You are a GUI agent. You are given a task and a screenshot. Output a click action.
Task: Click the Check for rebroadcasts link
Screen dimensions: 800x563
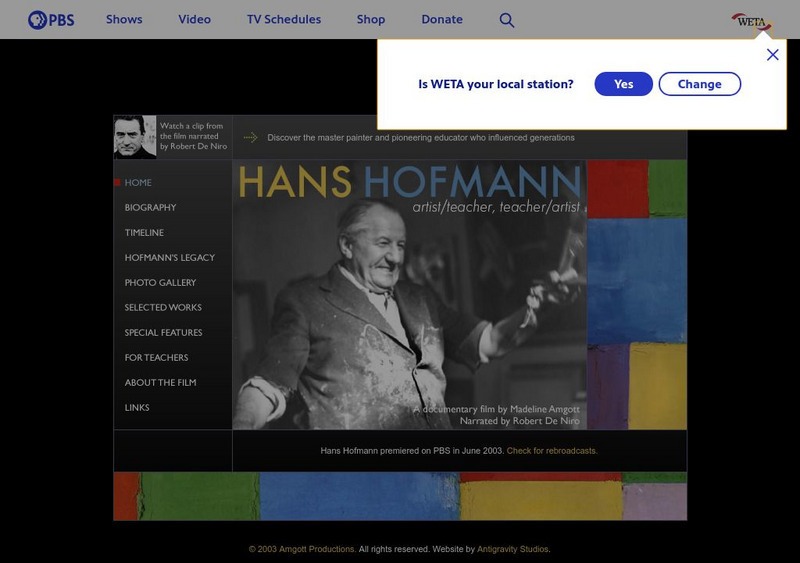tap(552, 451)
